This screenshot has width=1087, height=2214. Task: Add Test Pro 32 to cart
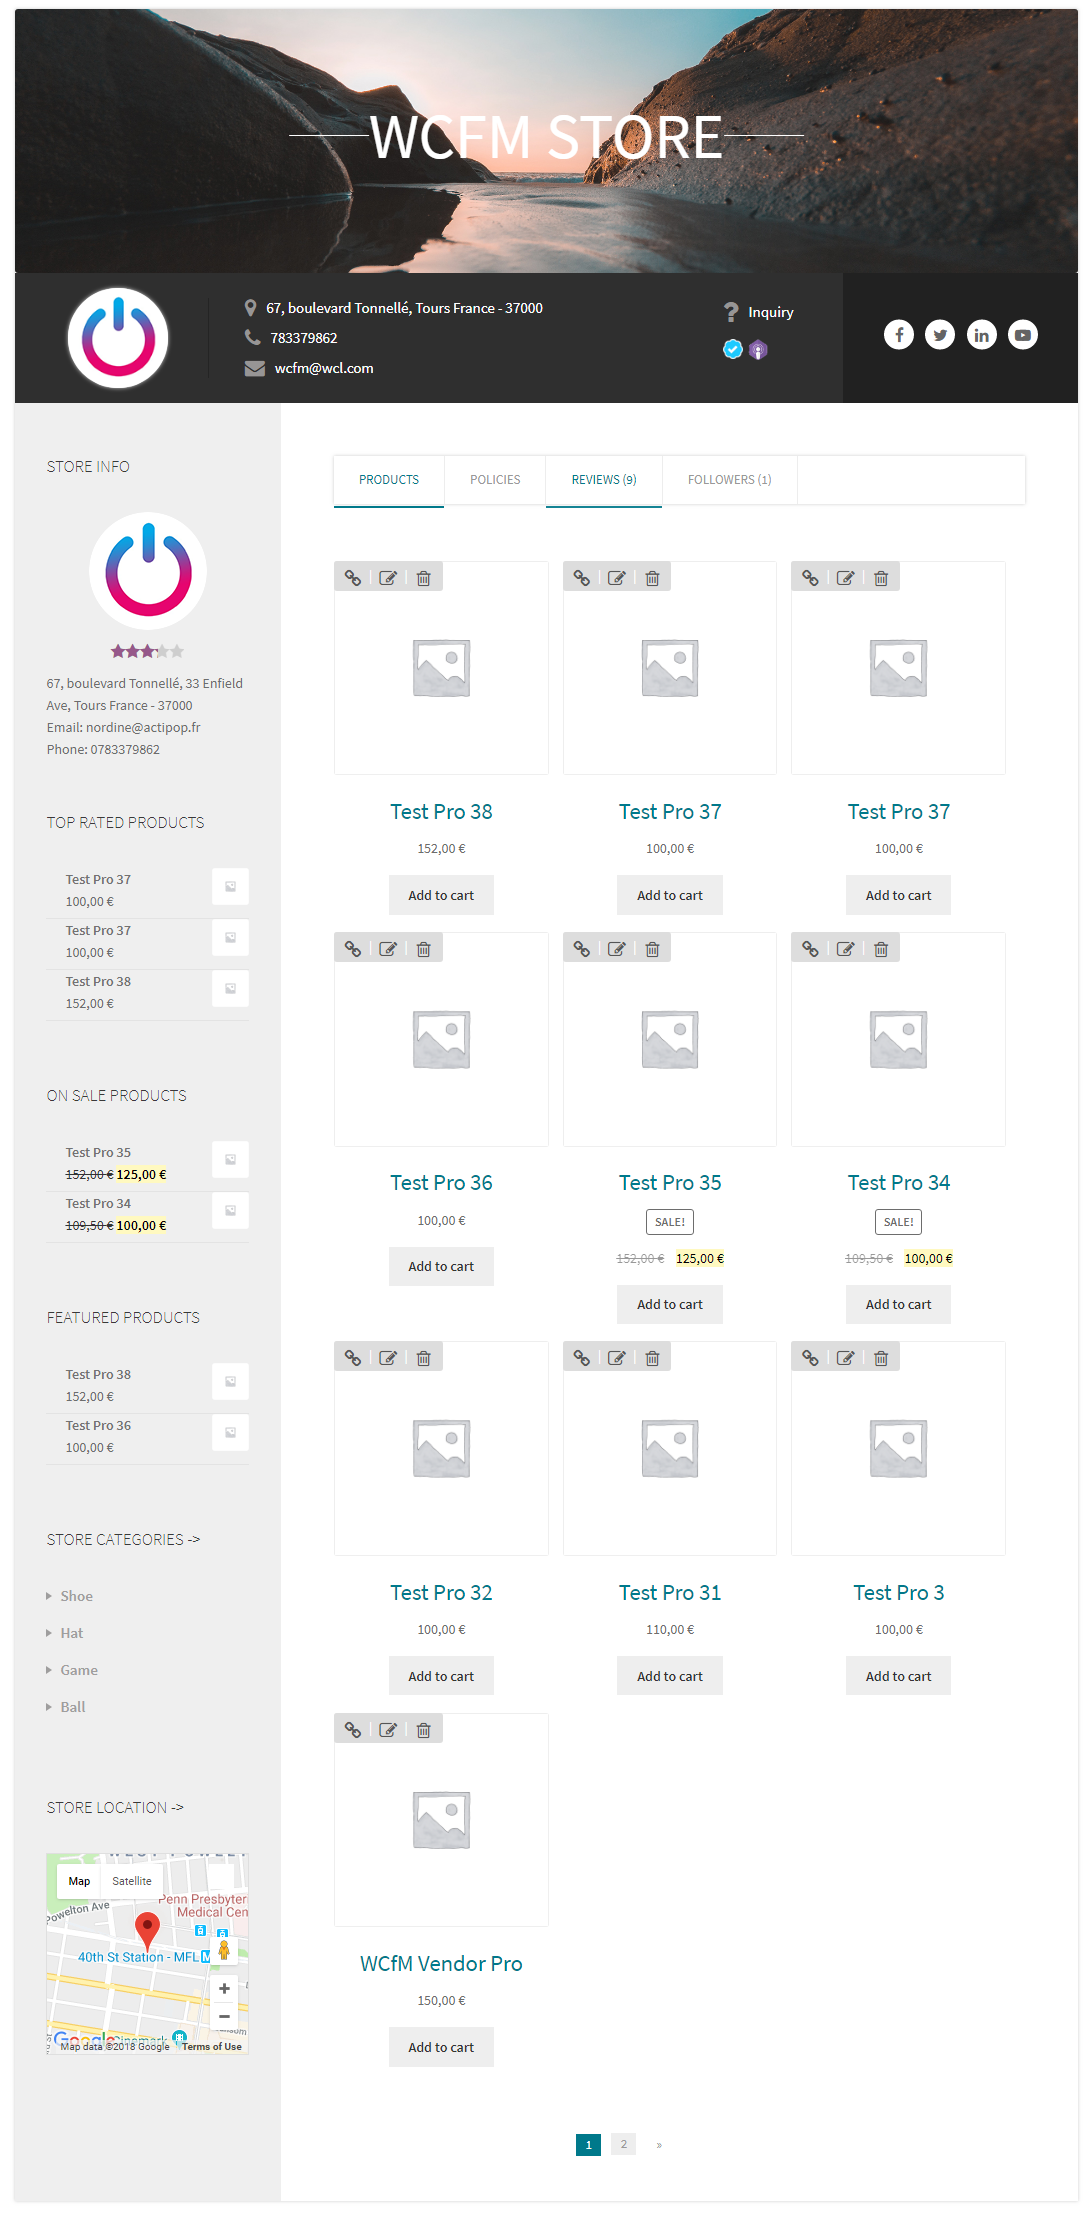point(441,1676)
